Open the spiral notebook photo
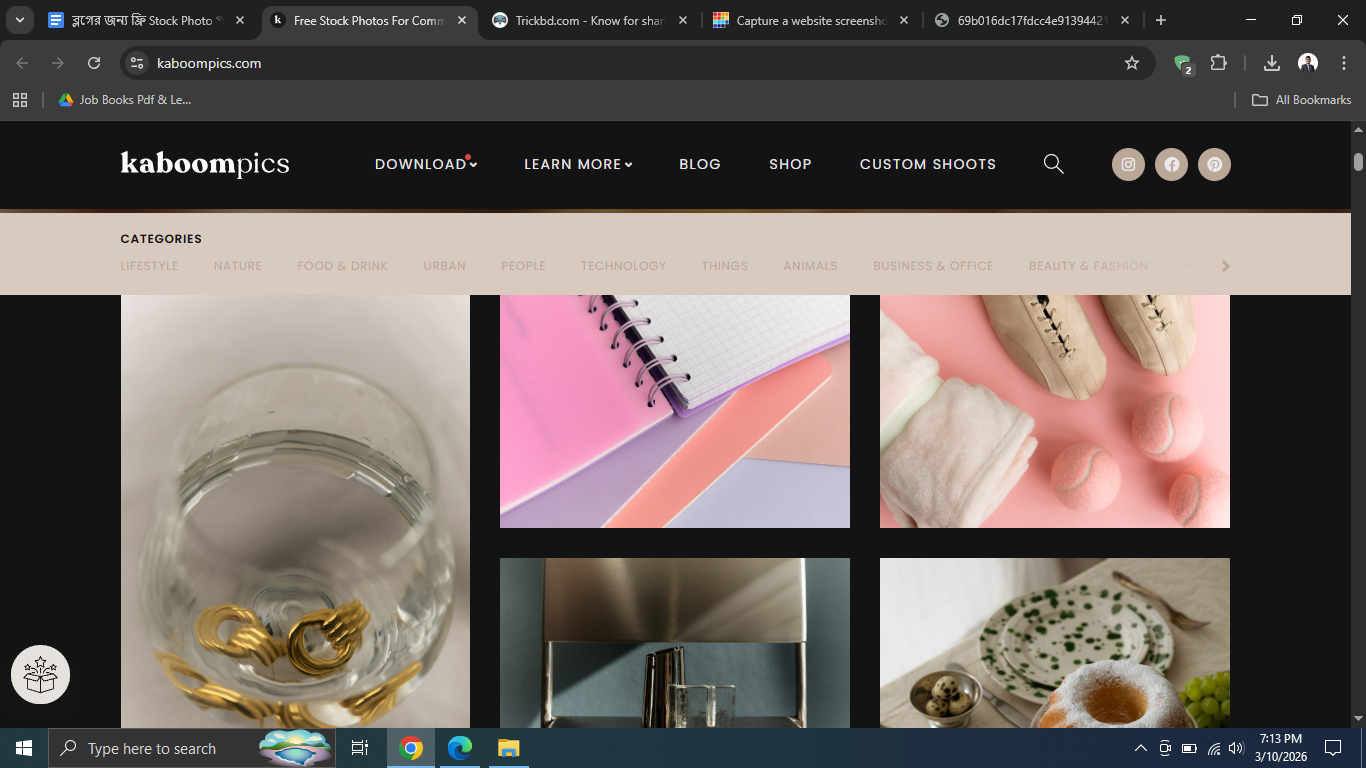This screenshot has height=768, width=1366. tap(675, 411)
